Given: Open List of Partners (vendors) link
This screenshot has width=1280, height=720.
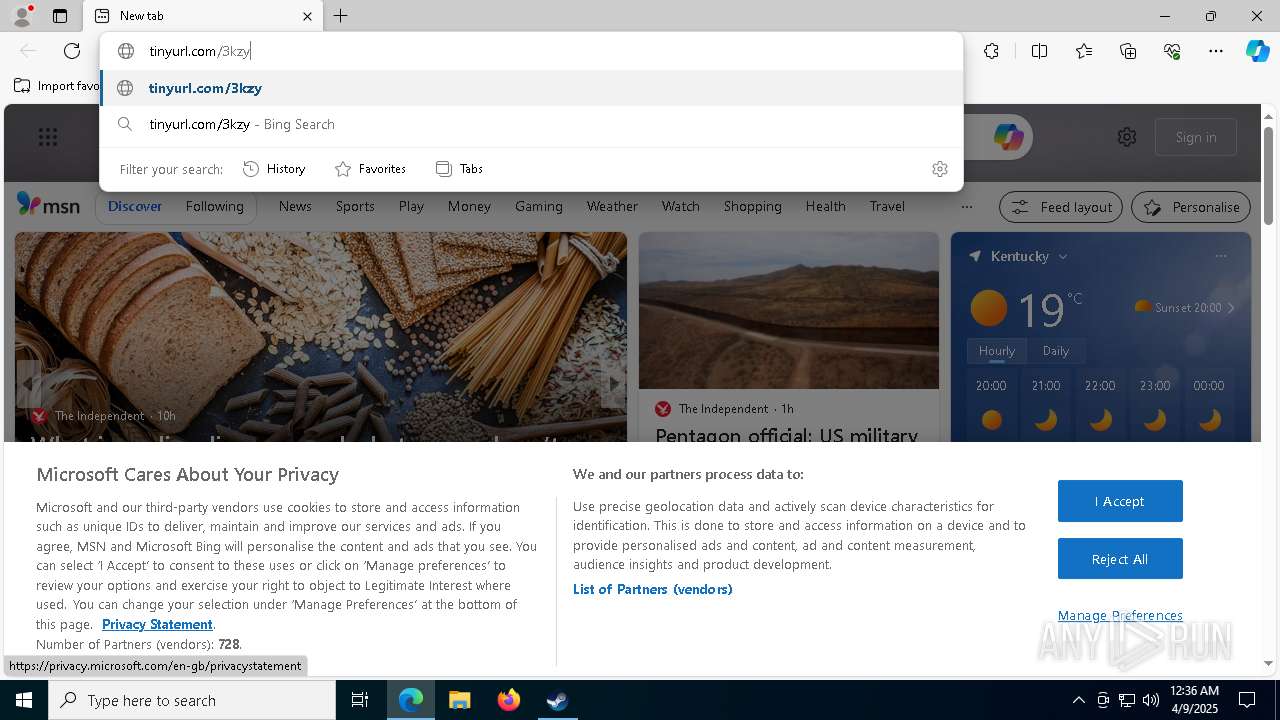Looking at the screenshot, I should [x=653, y=589].
